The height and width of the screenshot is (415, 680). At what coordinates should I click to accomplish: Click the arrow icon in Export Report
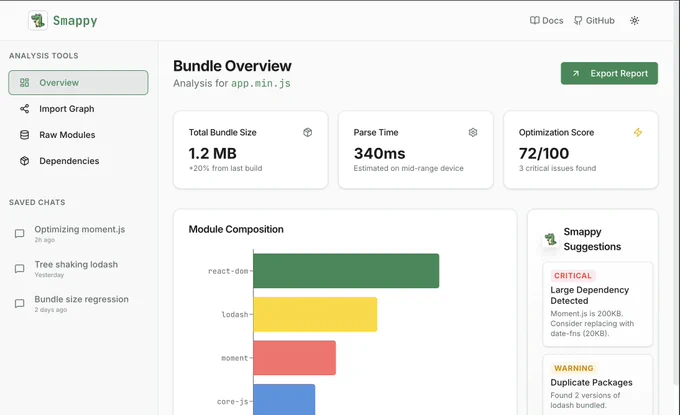pyautogui.click(x=575, y=73)
